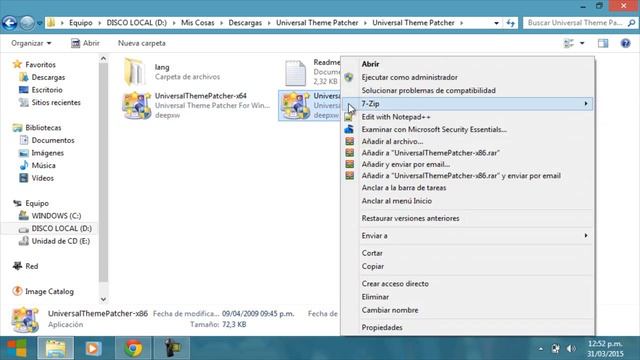
Task: Choose Ejecutar como administrador
Action: [x=409, y=77]
